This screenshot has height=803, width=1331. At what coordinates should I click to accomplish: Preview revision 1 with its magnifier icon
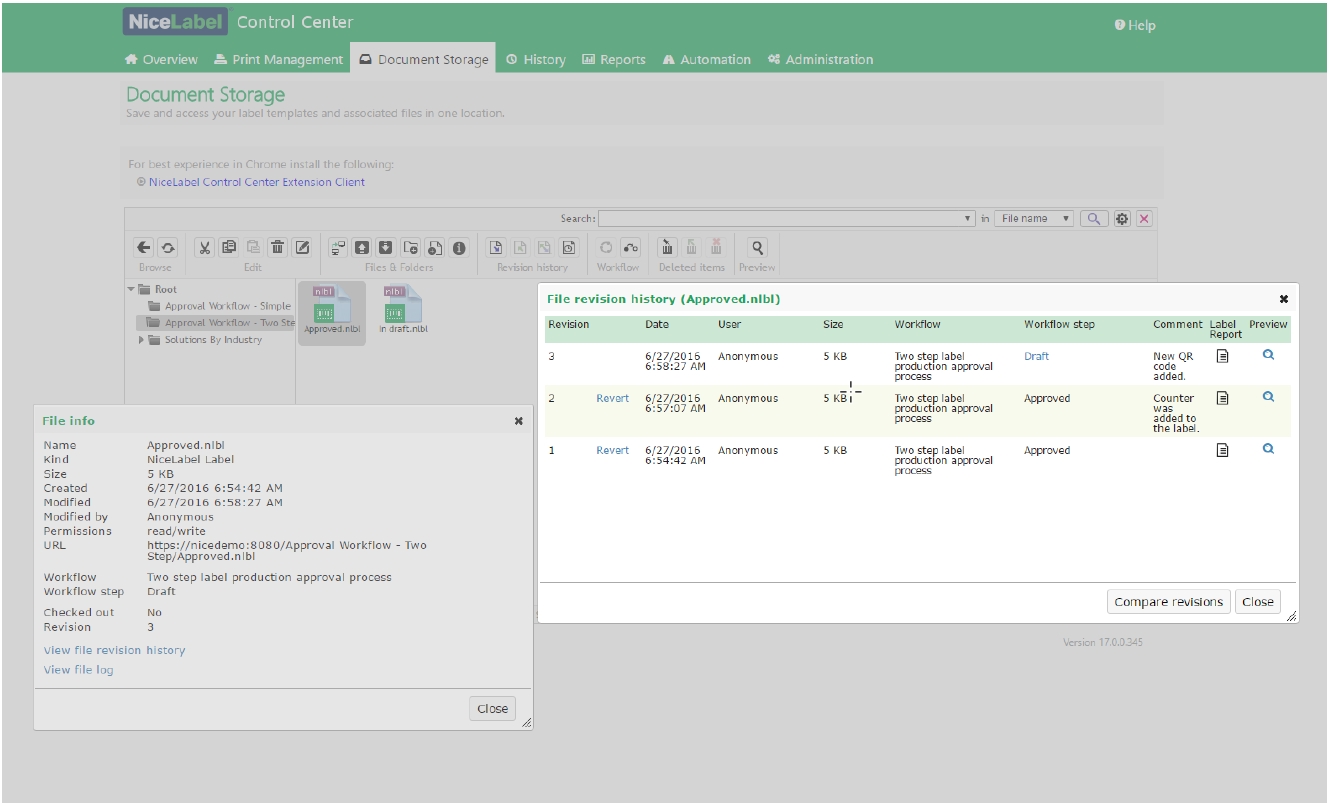[1269, 449]
